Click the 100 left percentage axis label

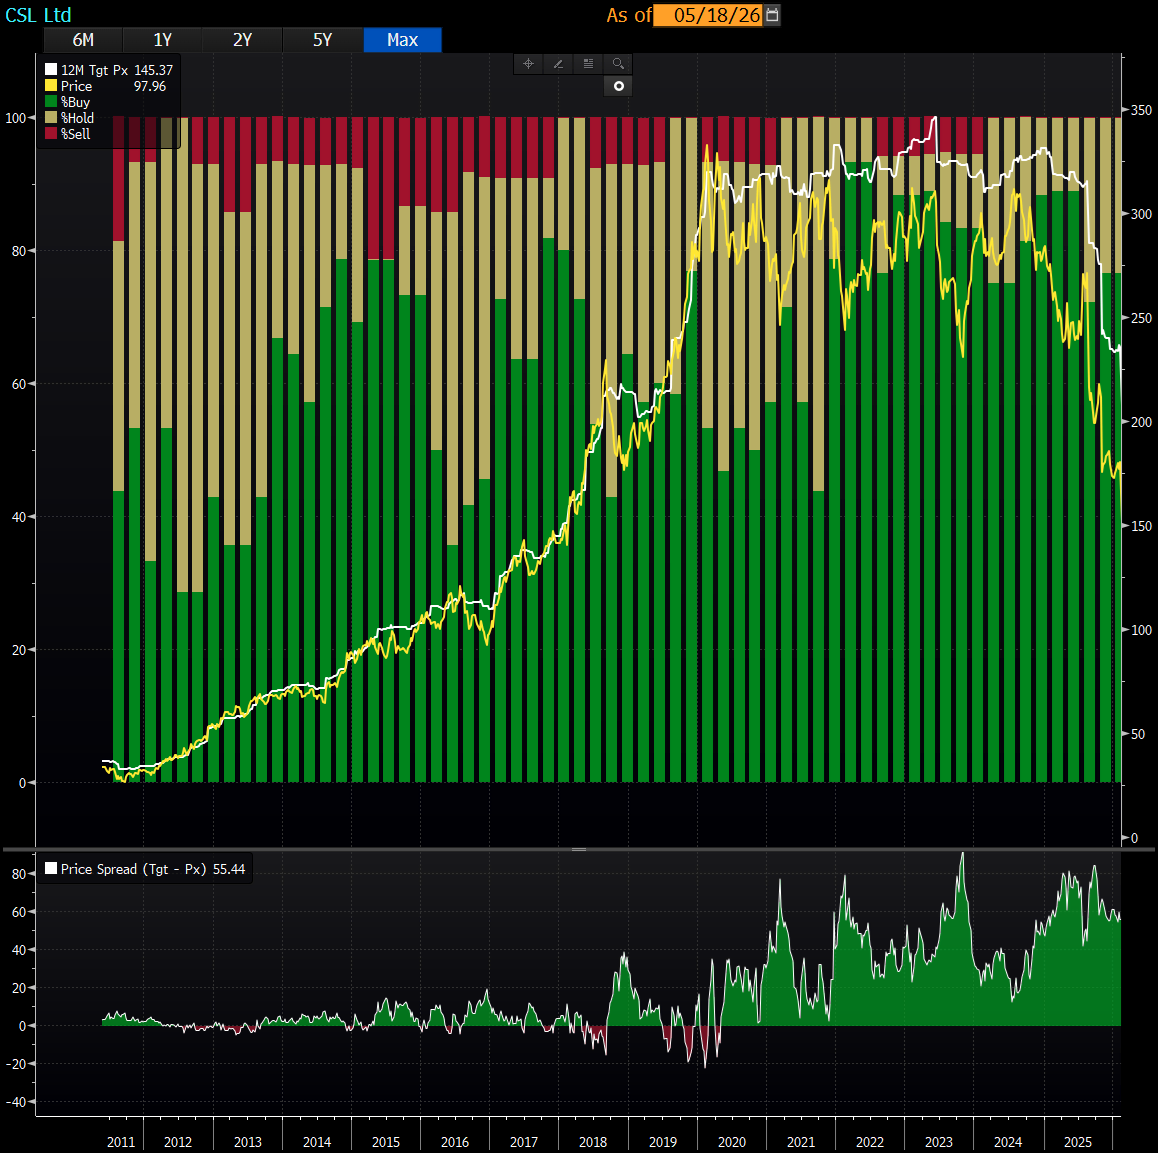[x=16, y=118]
